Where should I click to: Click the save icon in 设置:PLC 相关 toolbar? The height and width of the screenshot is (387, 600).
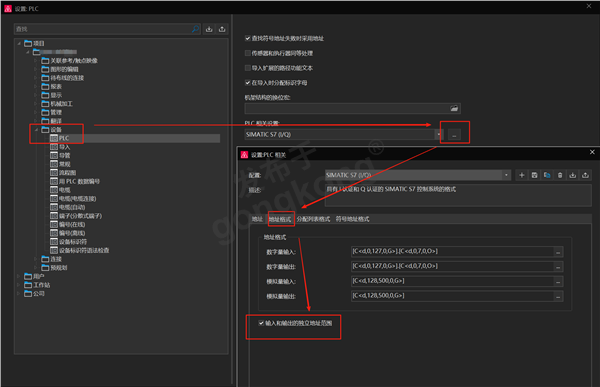click(x=535, y=175)
